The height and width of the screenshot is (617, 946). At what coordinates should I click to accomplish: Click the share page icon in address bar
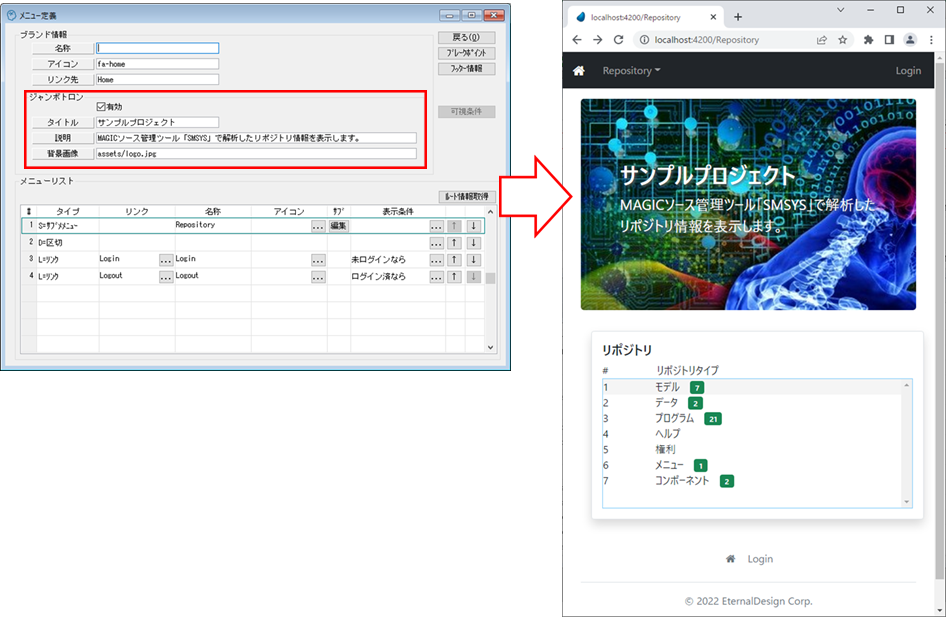tap(821, 40)
